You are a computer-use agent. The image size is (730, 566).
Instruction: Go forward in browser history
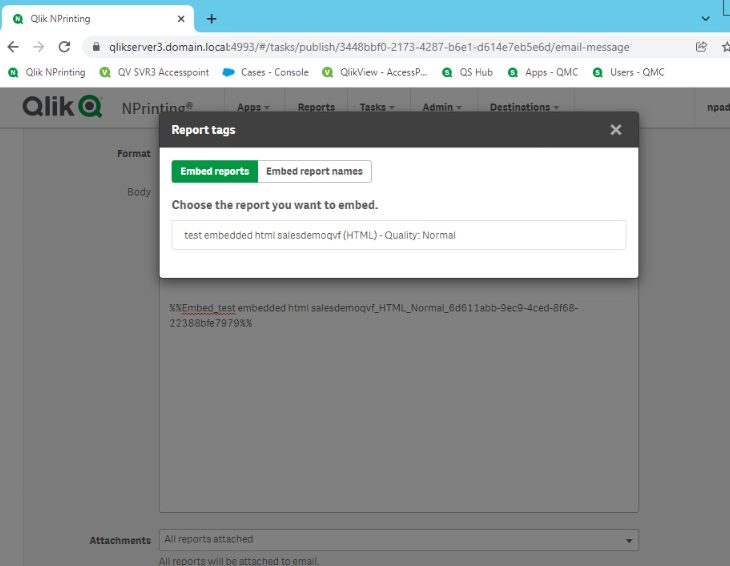(39, 47)
